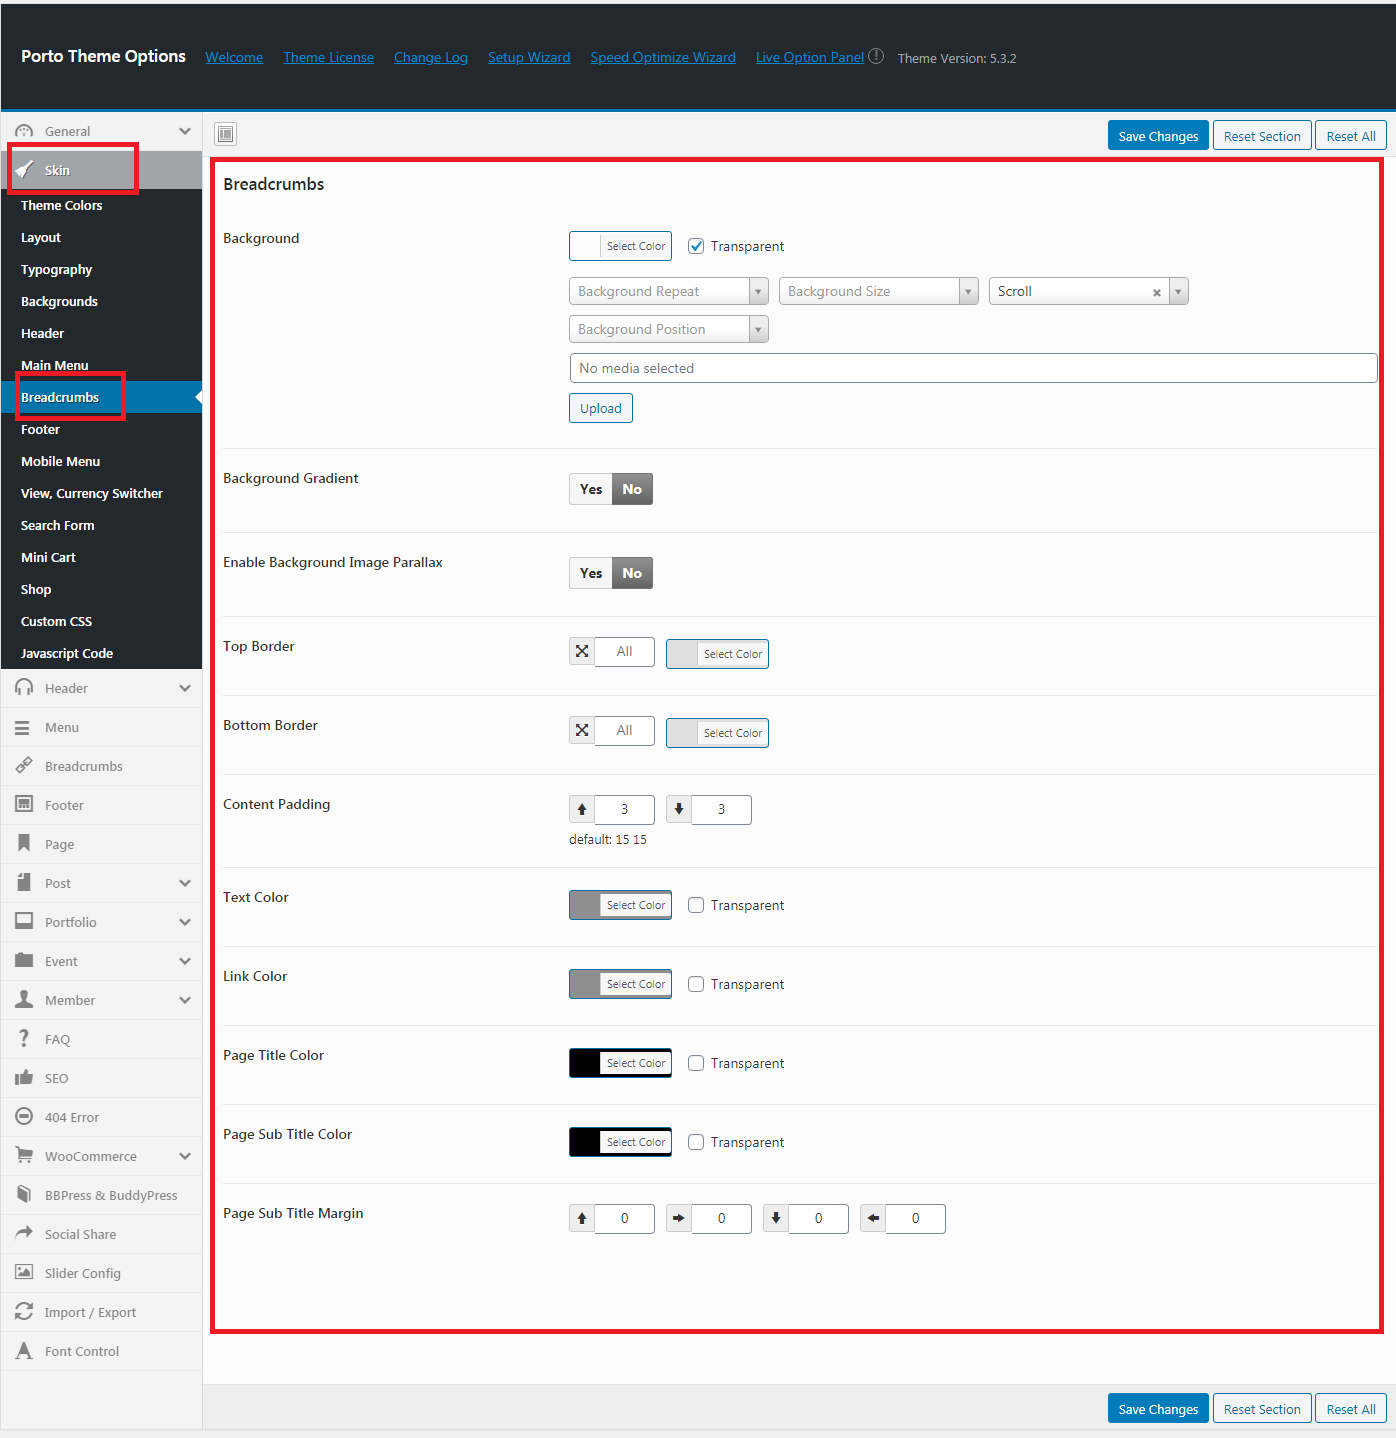Click the SEO thumbs-up icon
Image resolution: width=1396 pixels, height=1438 pixels.
24,1077
